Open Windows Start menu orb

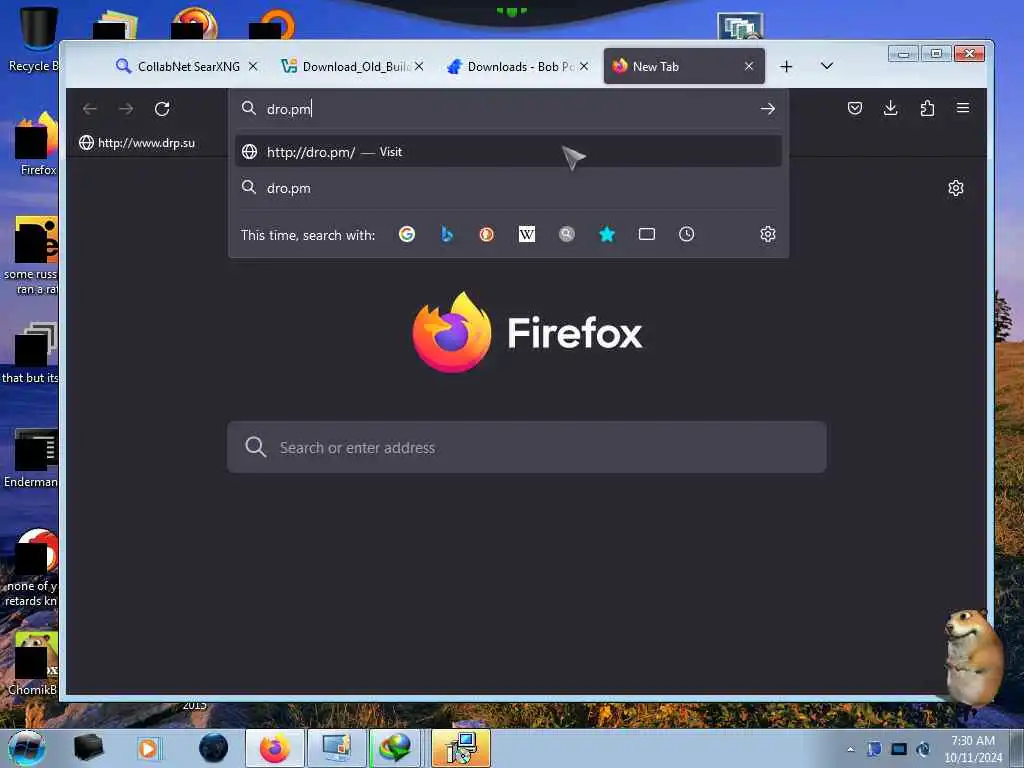pyautogui.click(x=27, y=748)
